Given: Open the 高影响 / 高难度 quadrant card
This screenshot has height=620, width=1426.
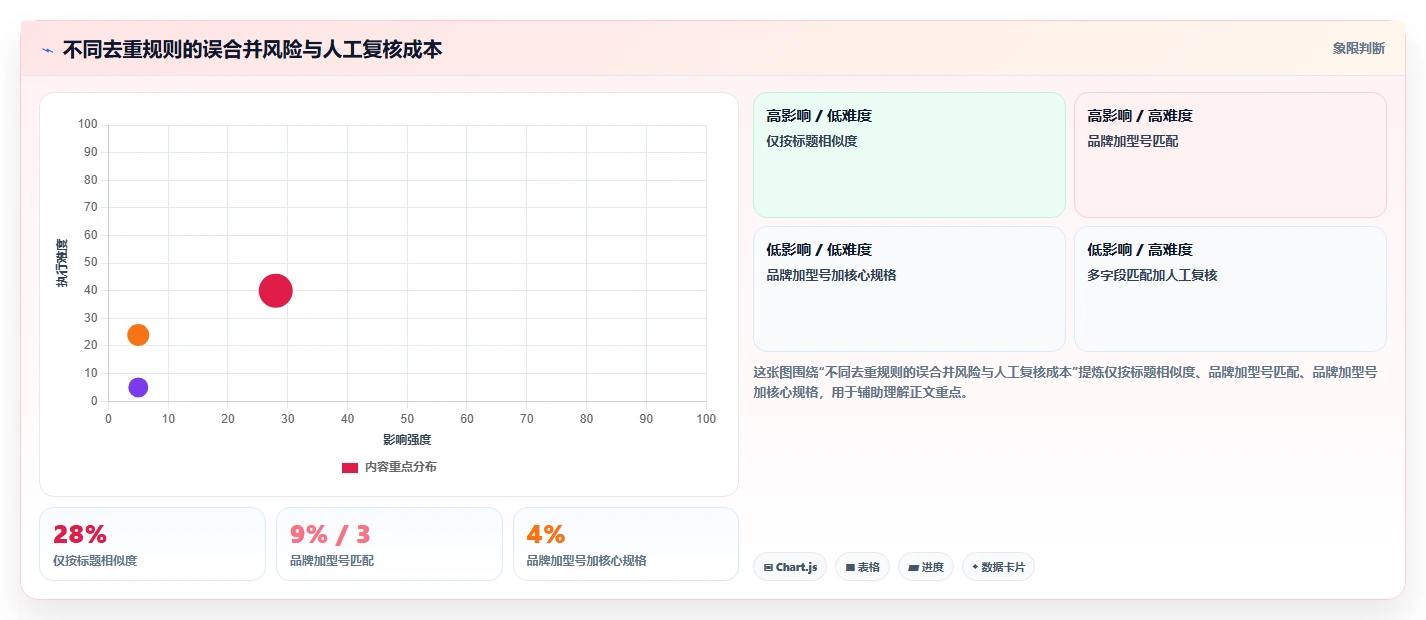Looking at the screenshot, I should click(x=1230, y=155).
